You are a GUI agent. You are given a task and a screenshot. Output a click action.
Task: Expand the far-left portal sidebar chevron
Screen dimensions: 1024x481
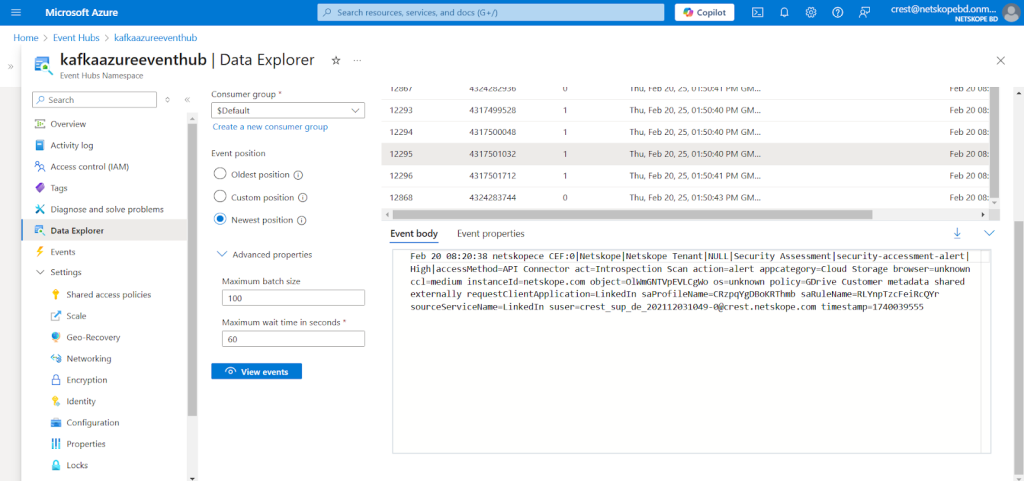pyautogui.click(x=10, y=67)
